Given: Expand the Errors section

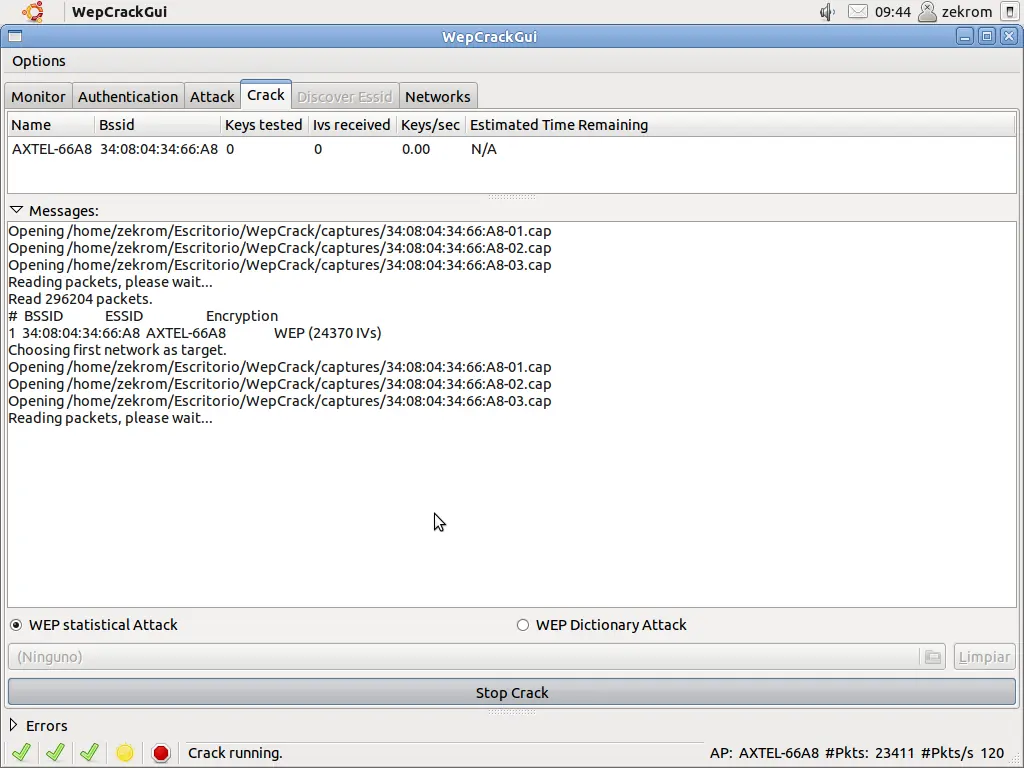Looking at the screenshot, I should coord(13,725).
